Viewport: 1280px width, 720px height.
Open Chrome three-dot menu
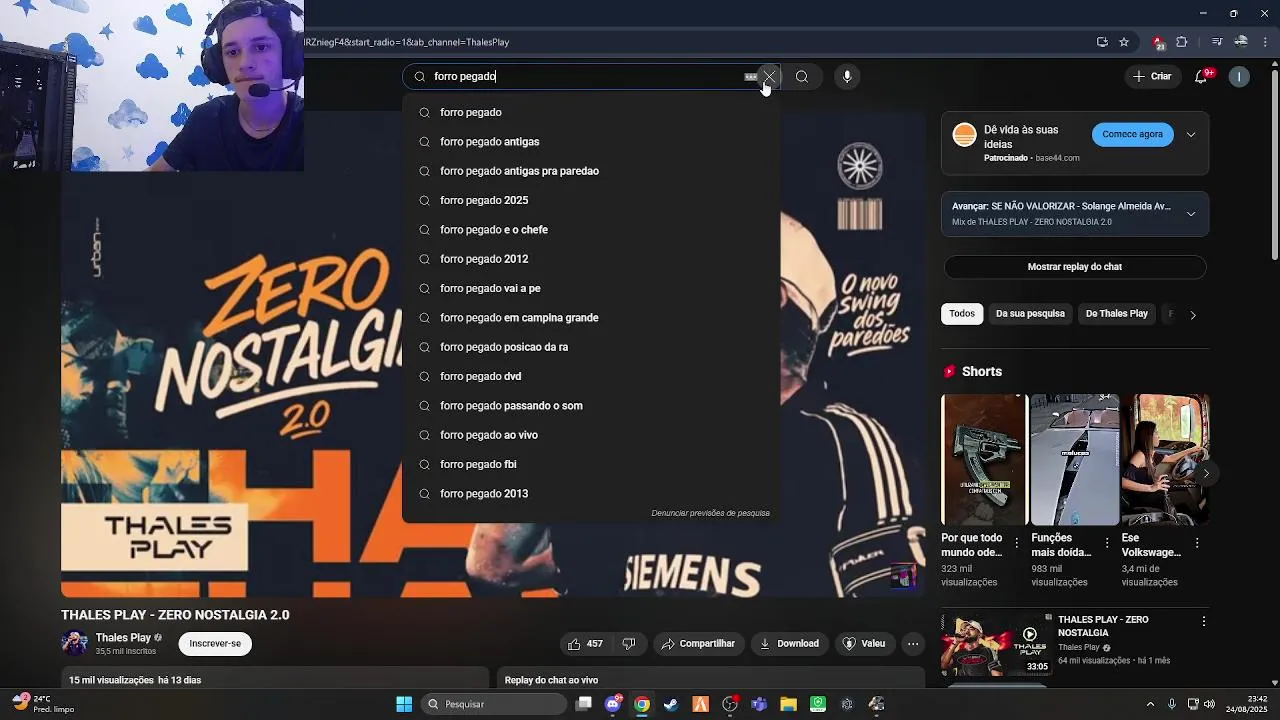click(1266, 42)
